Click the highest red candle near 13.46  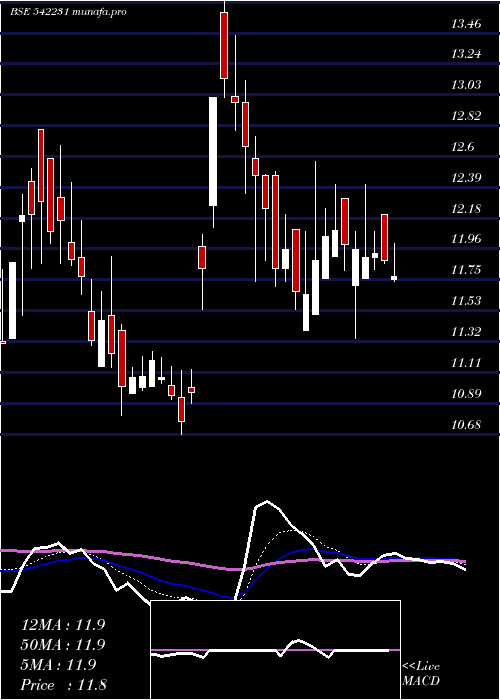tap(224, 46)
